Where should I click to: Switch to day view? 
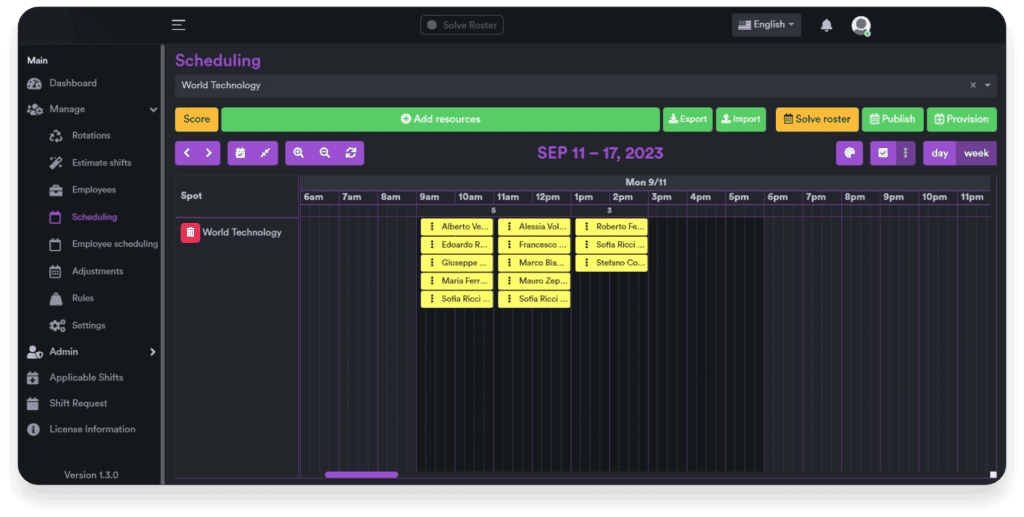(x=940, y=153)
